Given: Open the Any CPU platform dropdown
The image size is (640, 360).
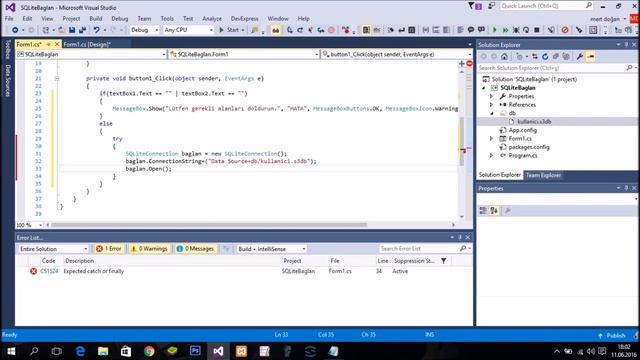Looking at the screenshot, I should [188, 30].
